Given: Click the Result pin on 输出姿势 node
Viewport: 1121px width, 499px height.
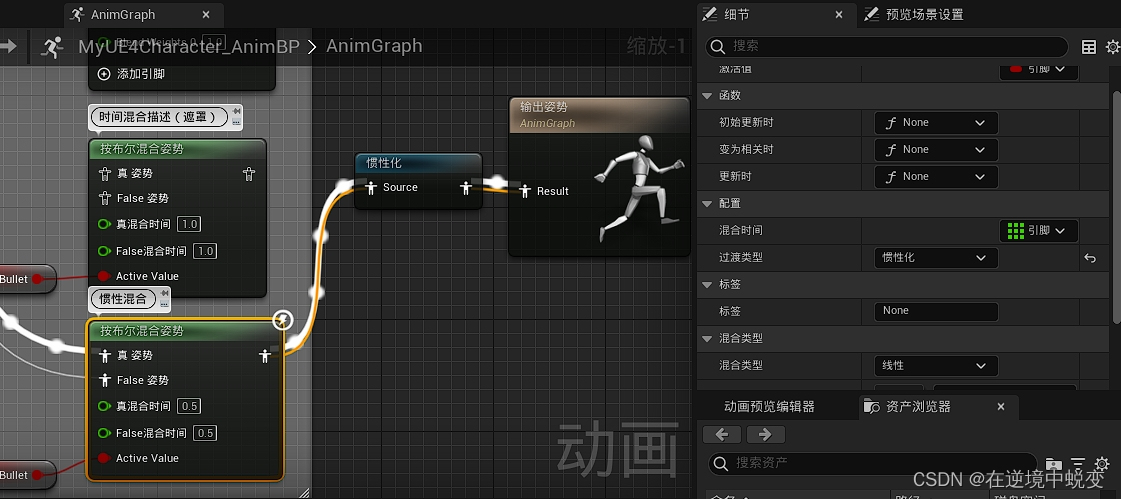Looking at the screenshot, I should tap(525, 191).
